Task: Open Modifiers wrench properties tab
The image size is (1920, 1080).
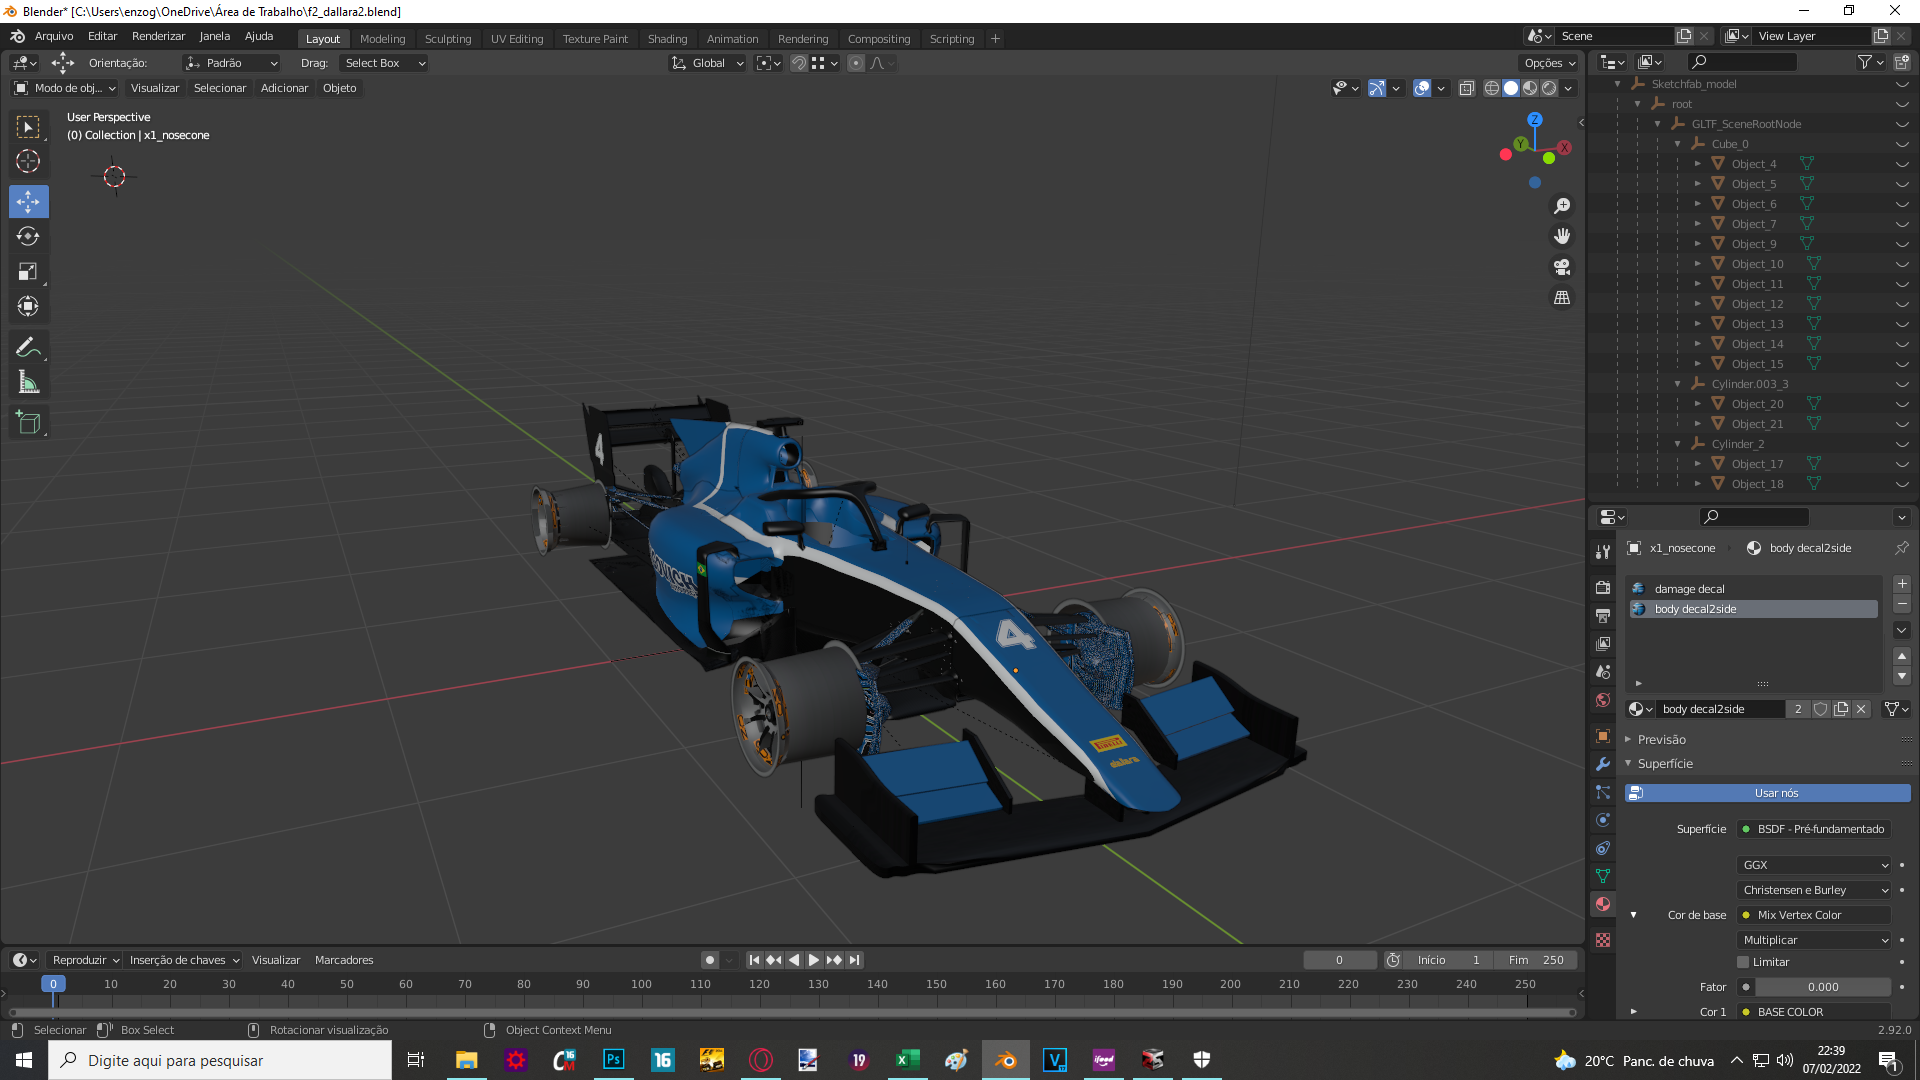Action: point(1603,764)
